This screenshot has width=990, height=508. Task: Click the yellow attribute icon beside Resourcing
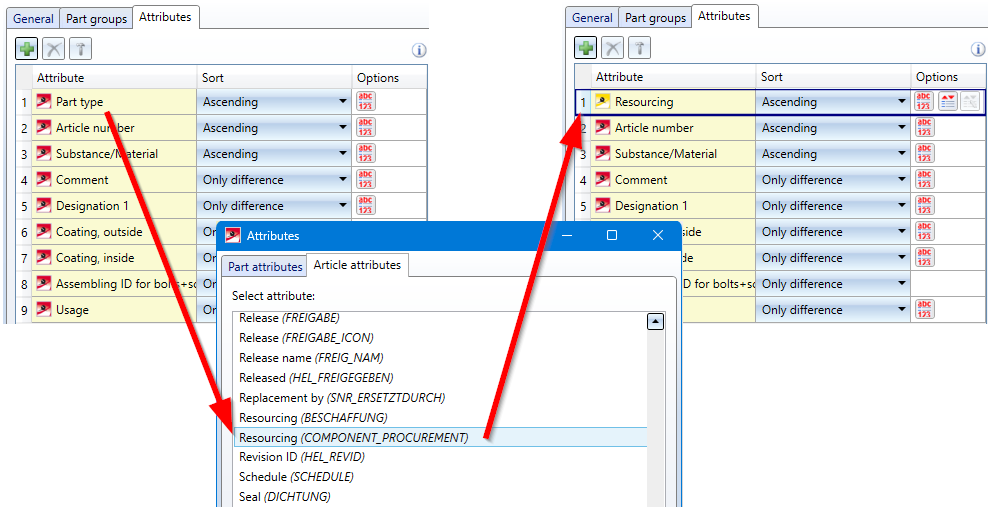(603, 102)
